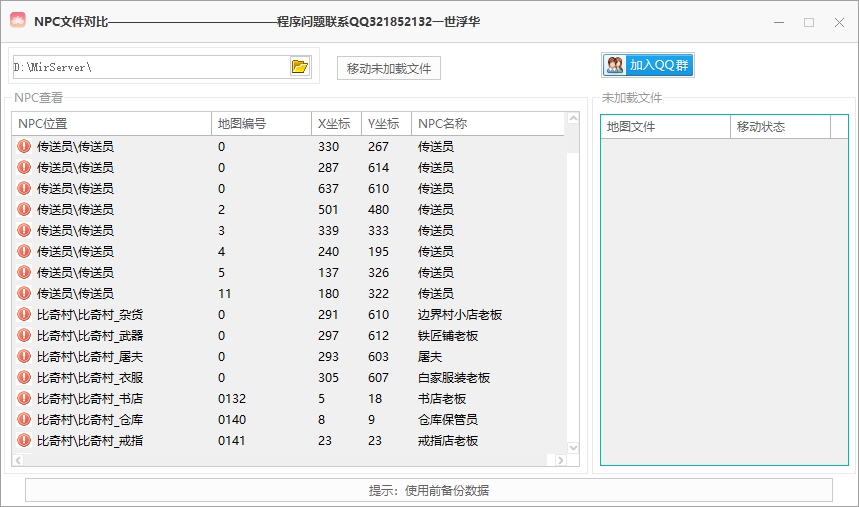Click the 加入QQ群 button
859x507 pixels.
(648, 65)
